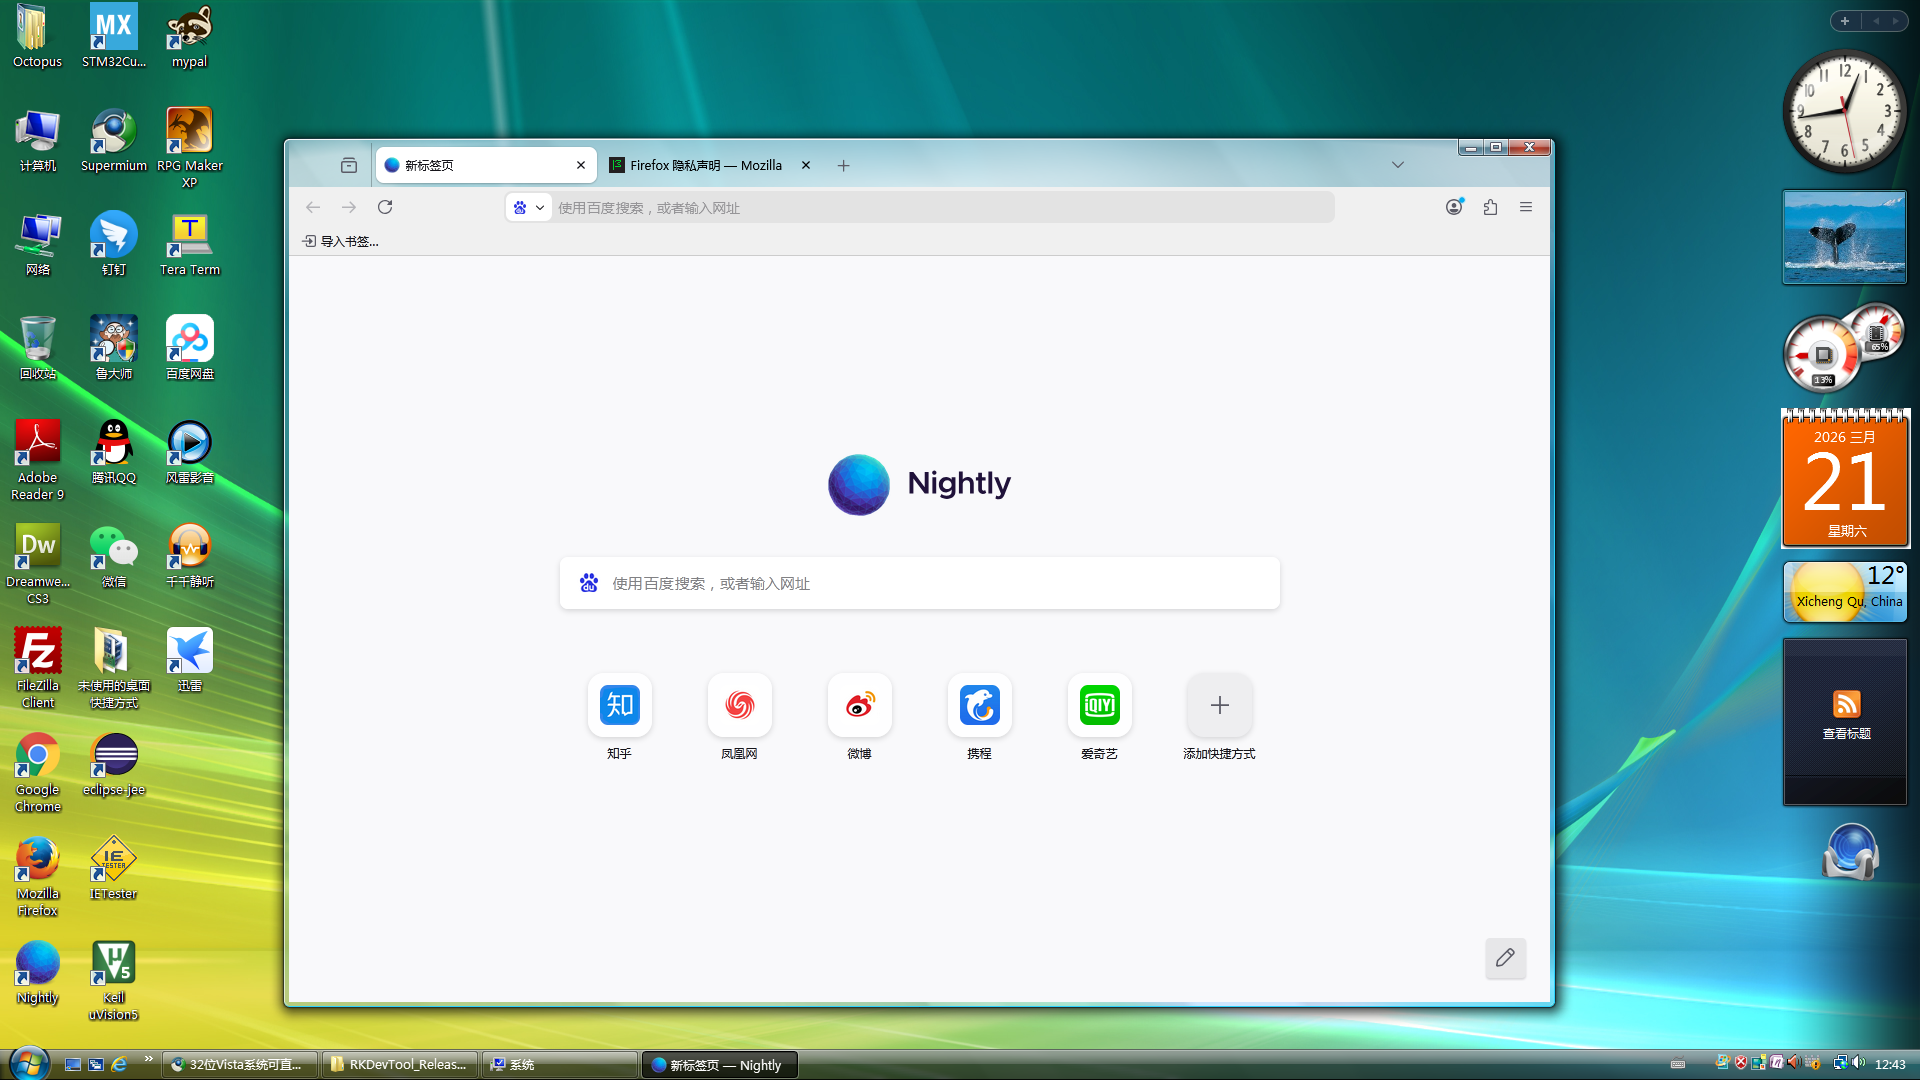Screen dimensions: 1920x1080
Task: Click the customize new tab pencil icon
Action: pyautogui.click(x=1505, y=958)
